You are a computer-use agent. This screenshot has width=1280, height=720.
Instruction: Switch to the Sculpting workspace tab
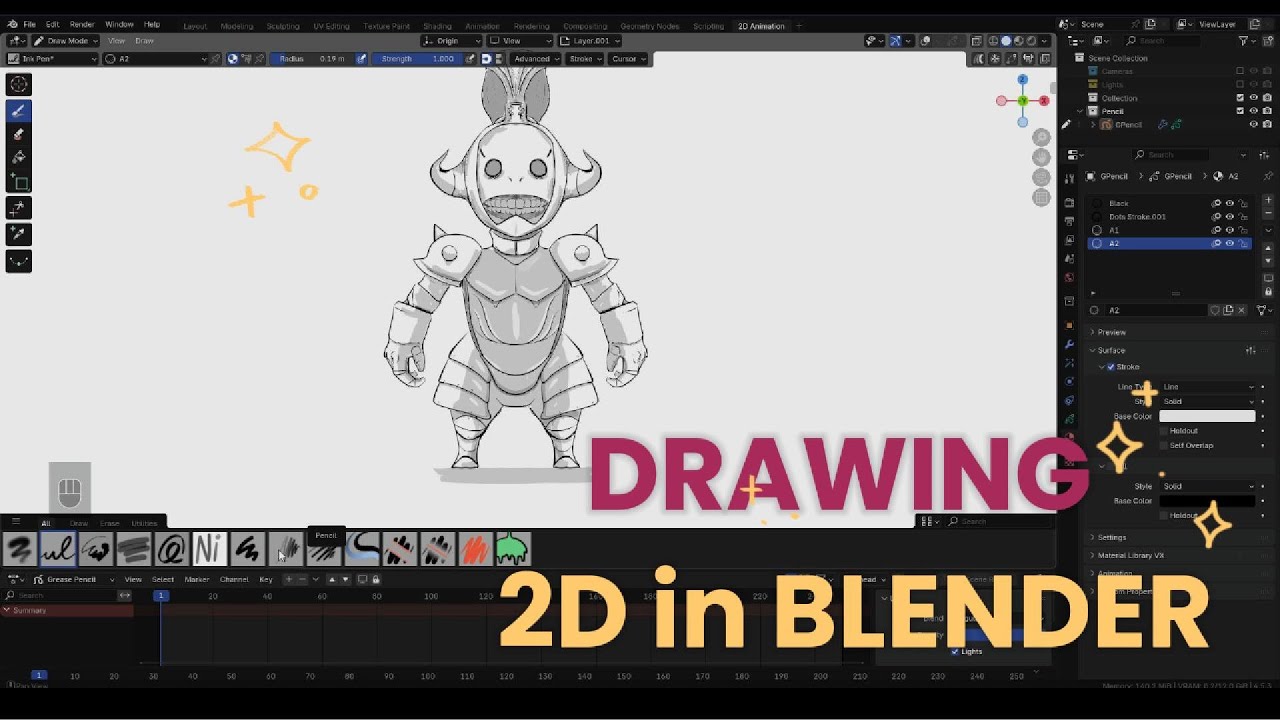tap(283, 26)
